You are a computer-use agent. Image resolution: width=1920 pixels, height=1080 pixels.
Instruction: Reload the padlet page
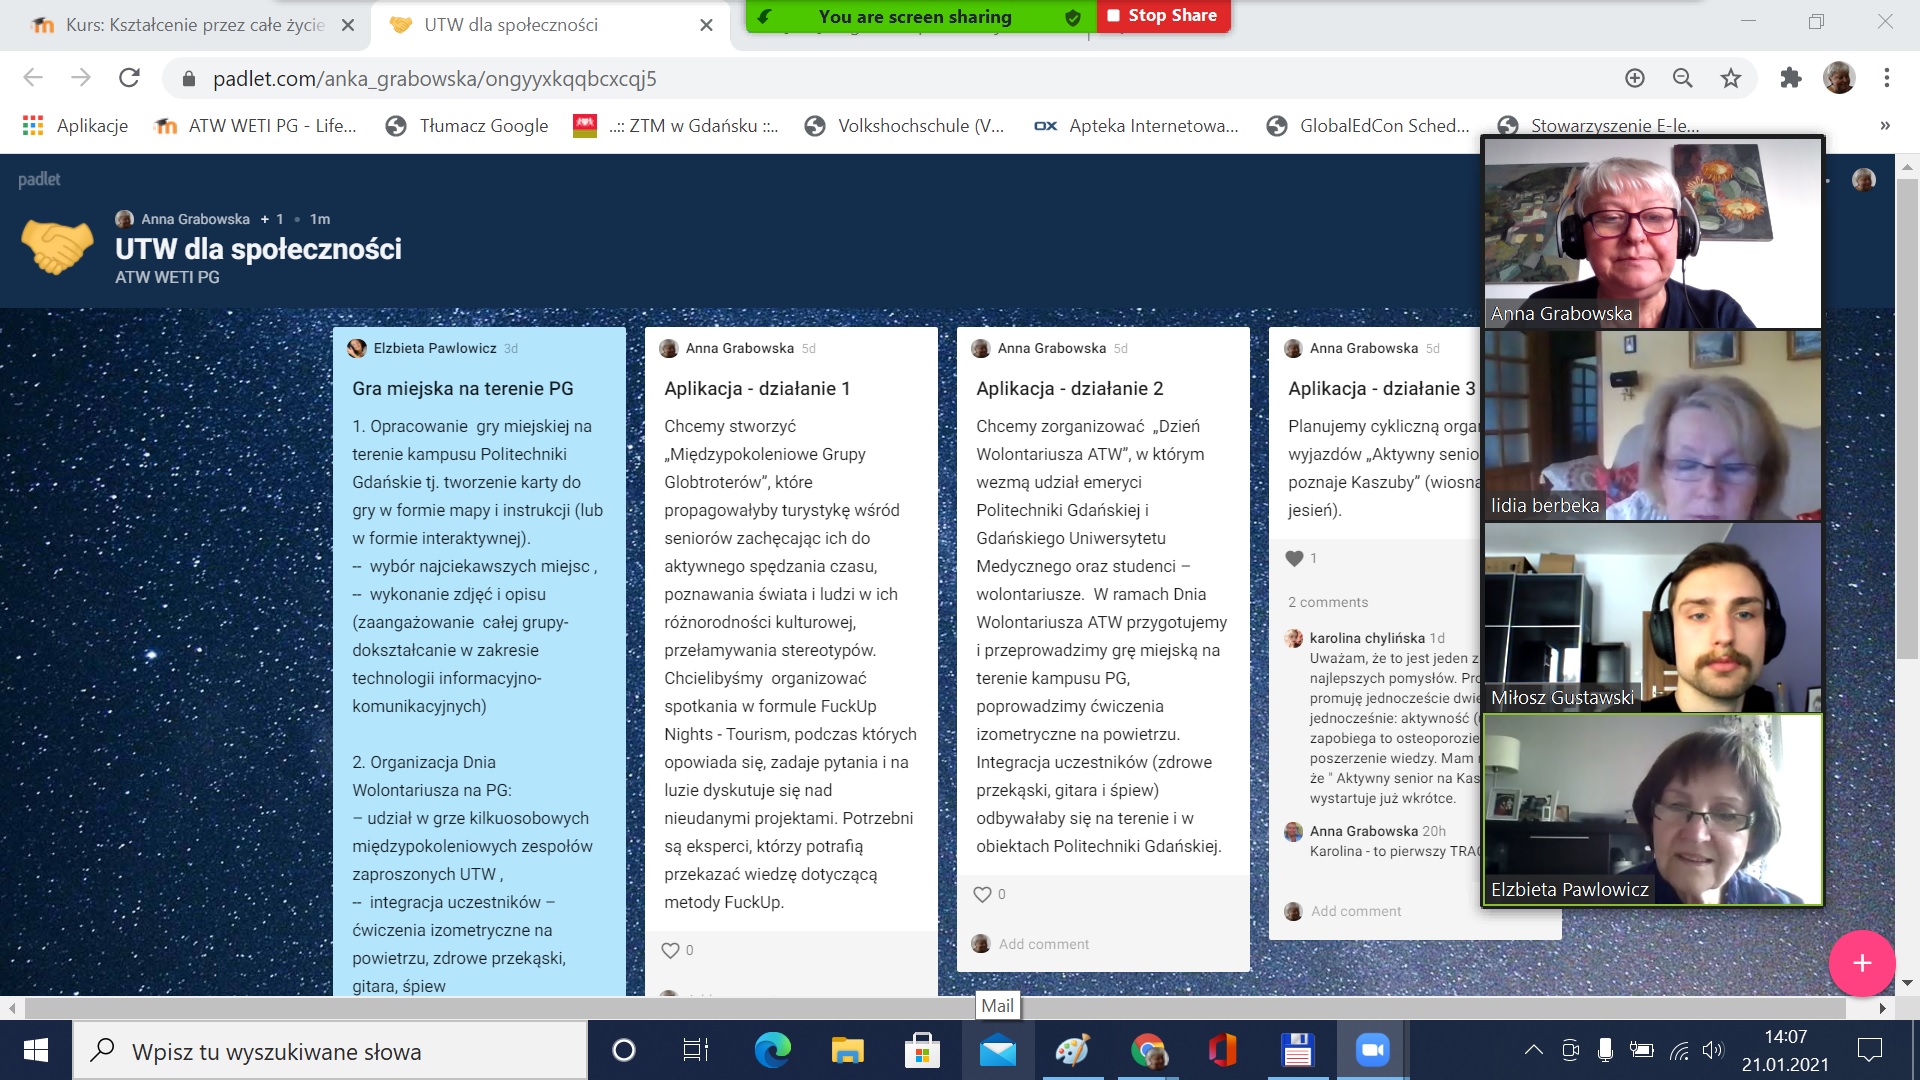[x=129, y=78]
